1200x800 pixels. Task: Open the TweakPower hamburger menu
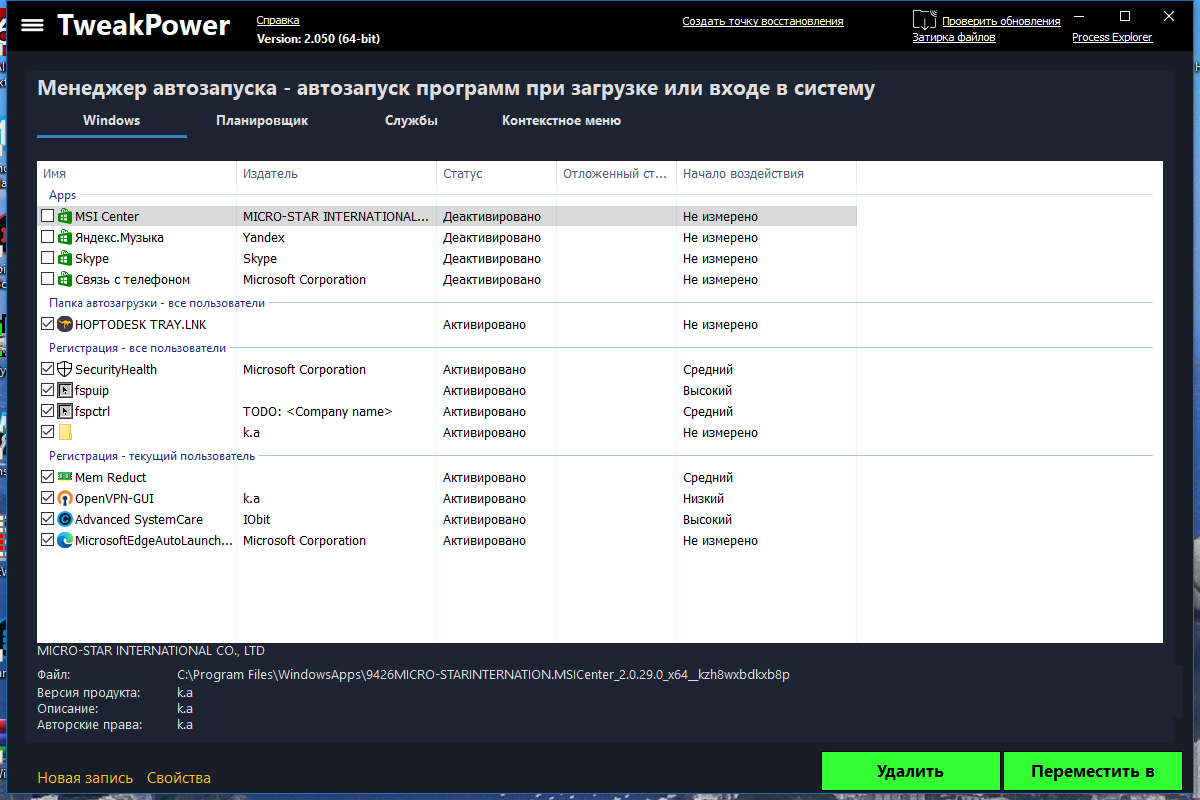32,25
